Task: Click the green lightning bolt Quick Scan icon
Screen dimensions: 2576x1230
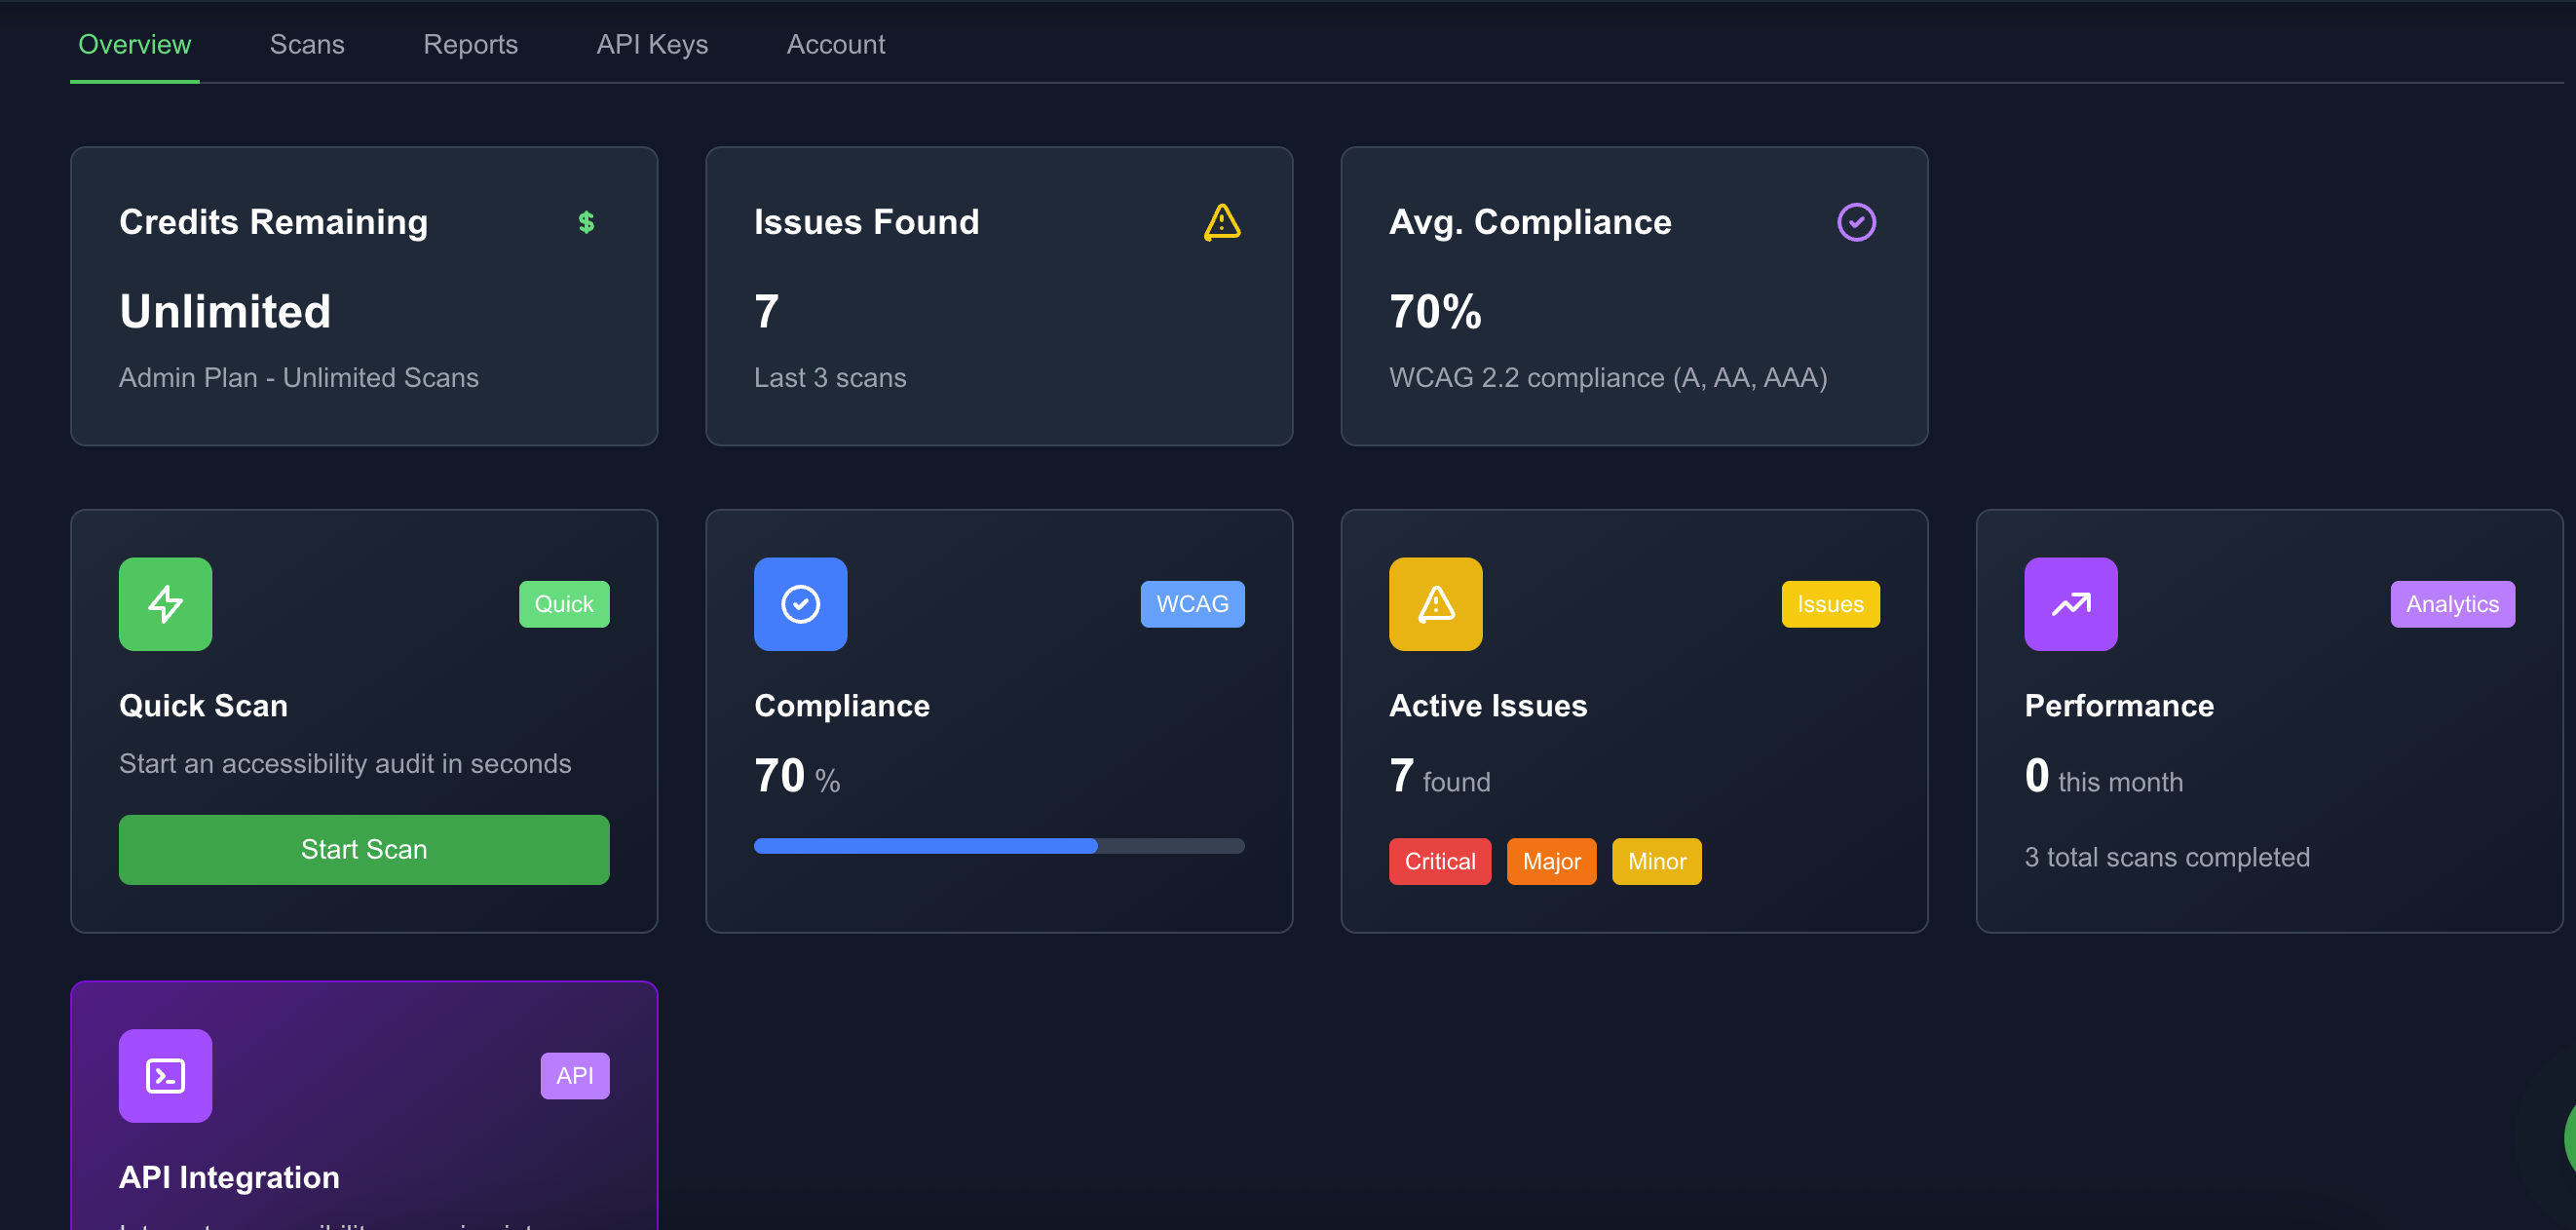Action: (x=165, y=604)
